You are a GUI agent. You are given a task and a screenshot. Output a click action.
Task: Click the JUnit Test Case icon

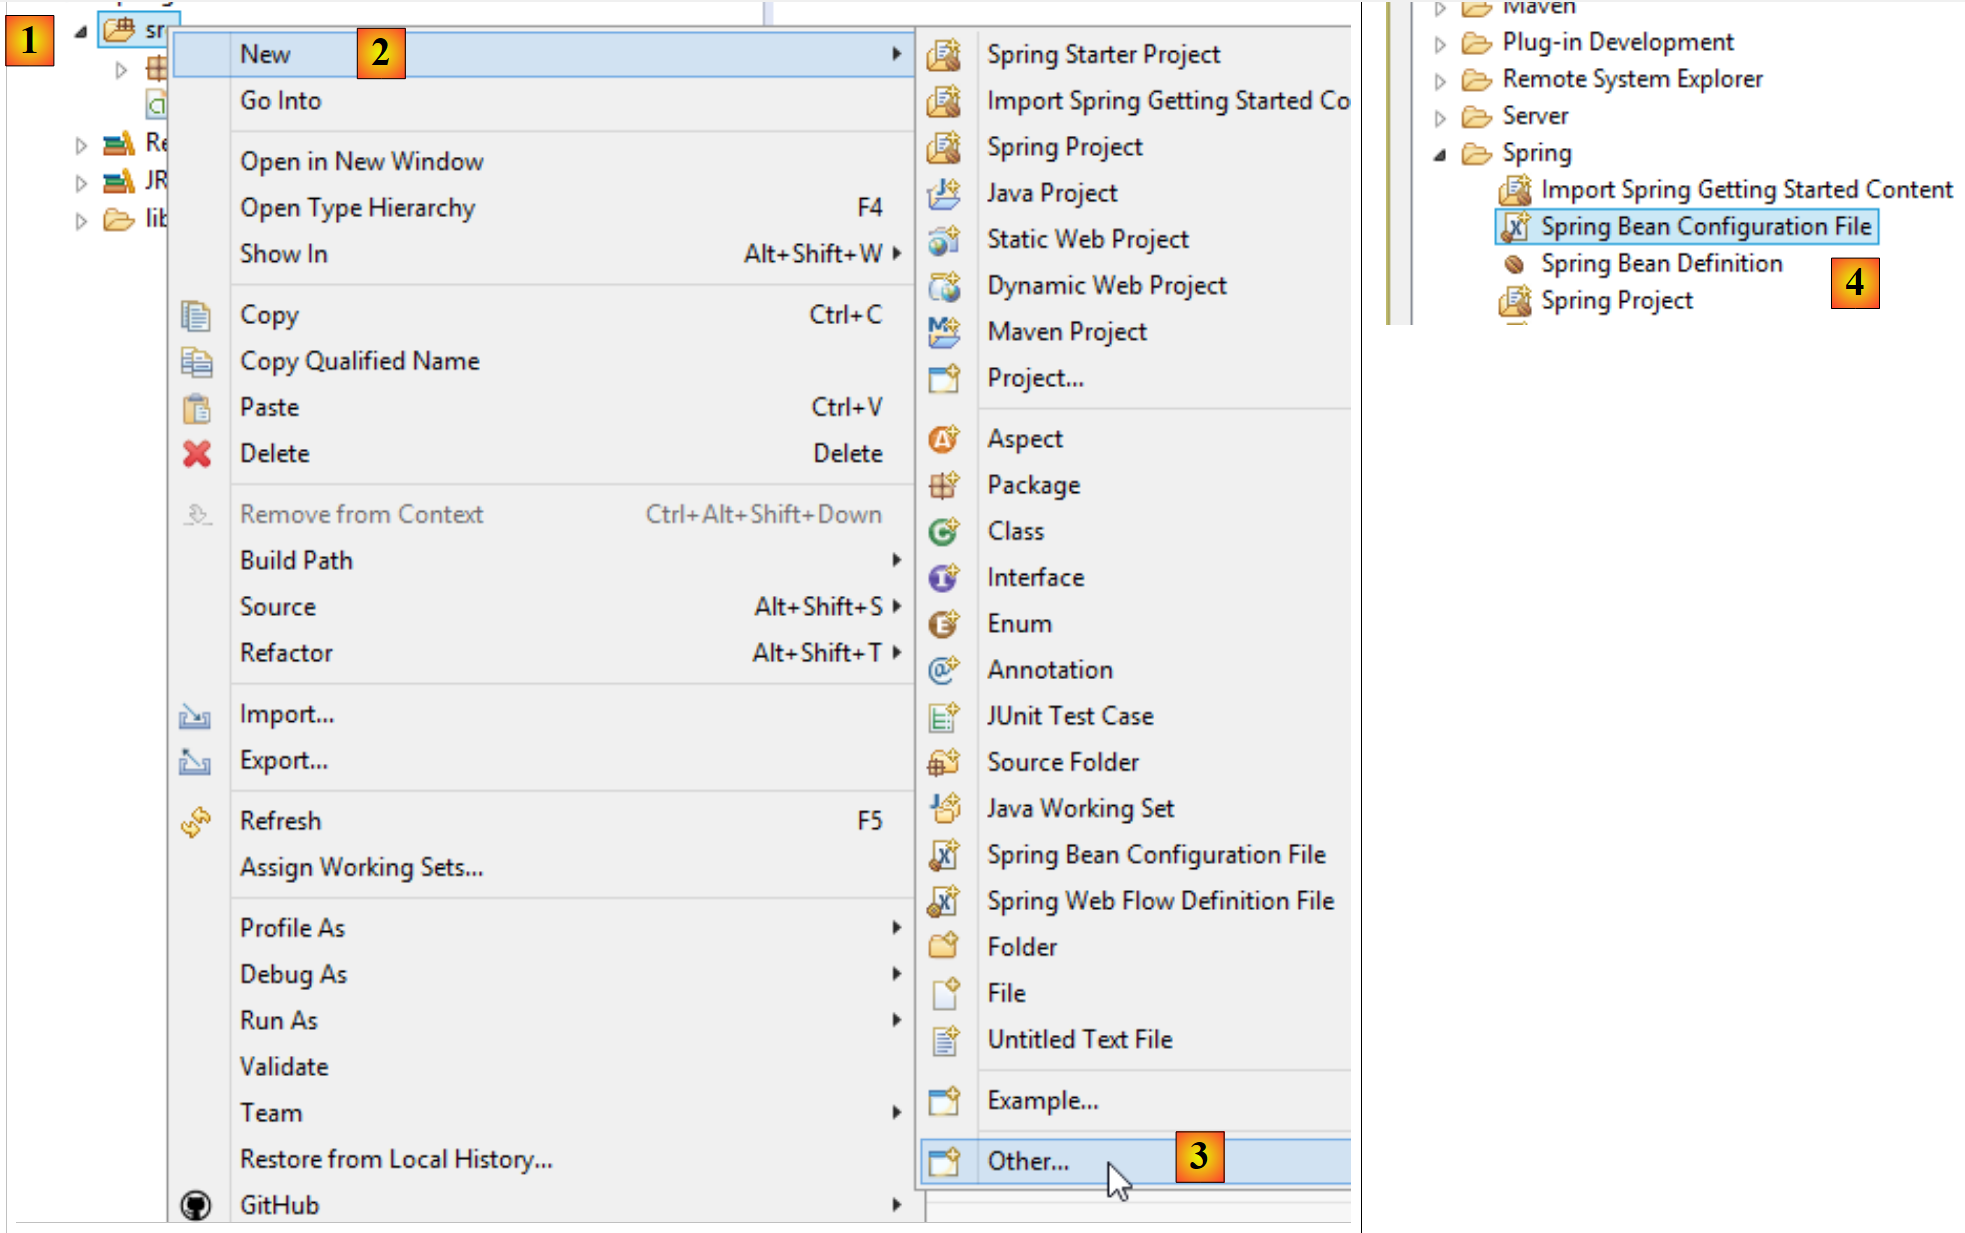943,716
